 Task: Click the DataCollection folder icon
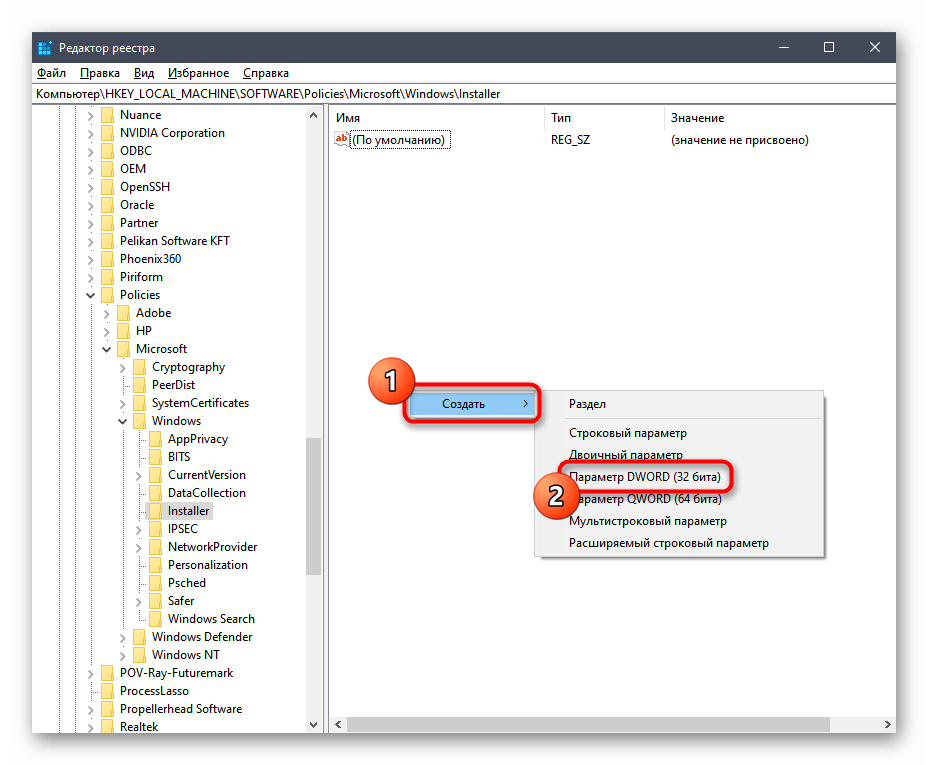point(156,493)
